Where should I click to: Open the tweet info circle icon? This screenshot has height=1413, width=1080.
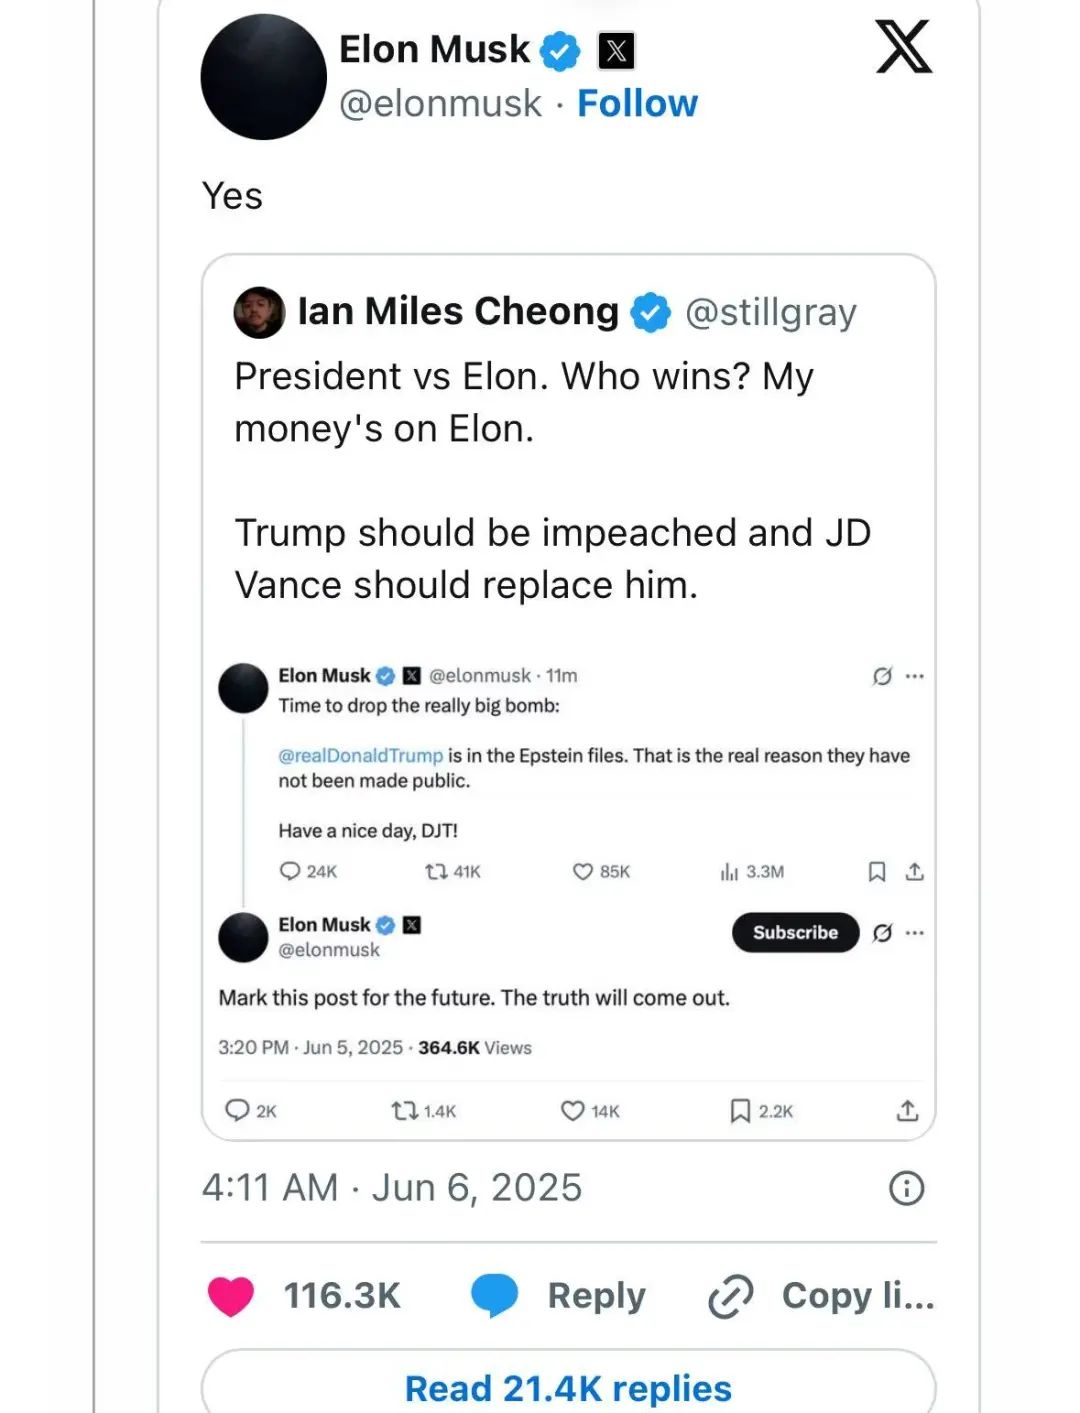(906, 1188)
